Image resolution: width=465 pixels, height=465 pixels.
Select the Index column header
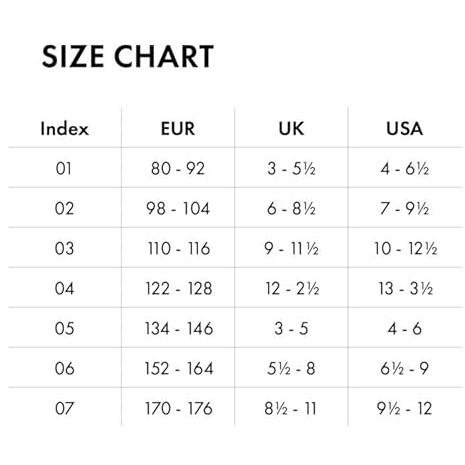pos(65,129)
